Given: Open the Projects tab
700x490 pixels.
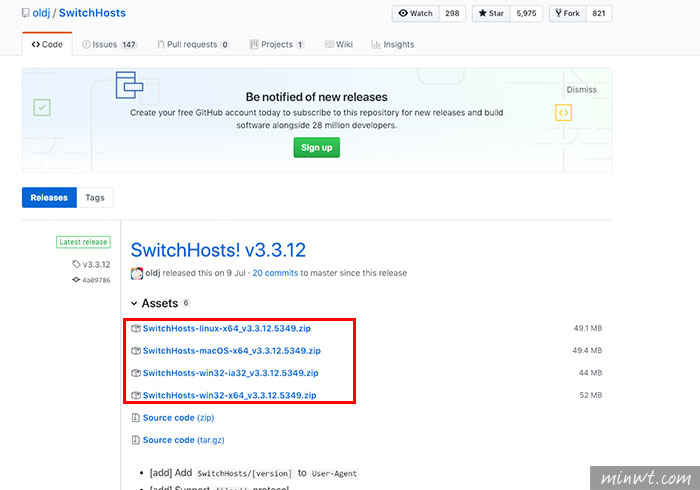Looking at the screenshot, I should tap(276, 44).
